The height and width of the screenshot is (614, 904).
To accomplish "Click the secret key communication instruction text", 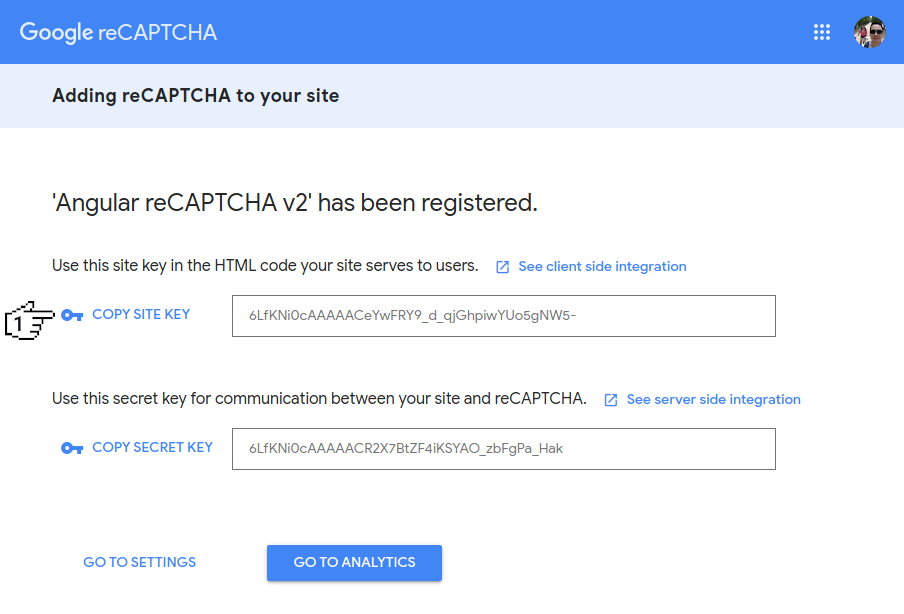I will tap(319, 399).
